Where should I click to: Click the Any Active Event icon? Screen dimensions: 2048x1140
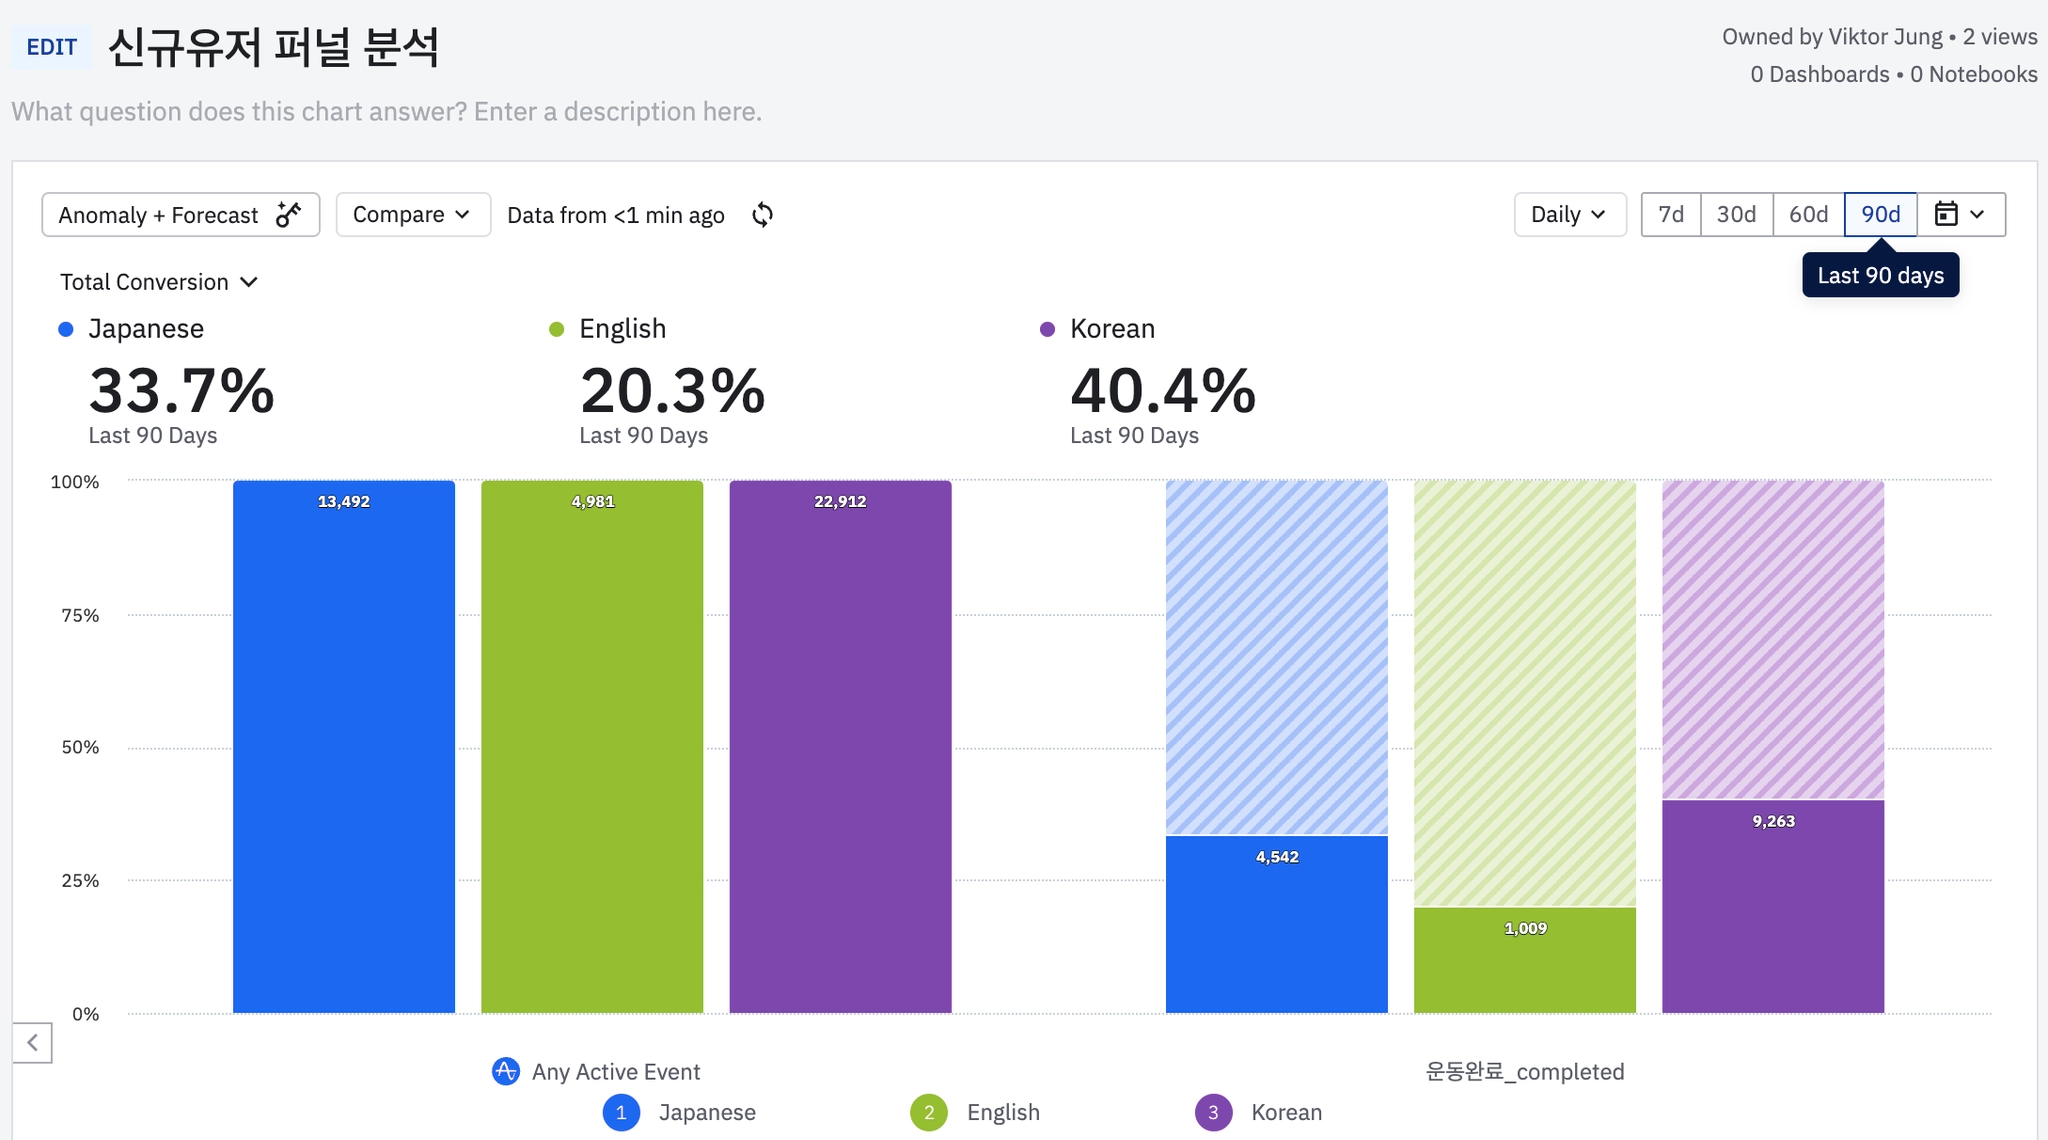pyautogui.click(x=506, y=1071)
